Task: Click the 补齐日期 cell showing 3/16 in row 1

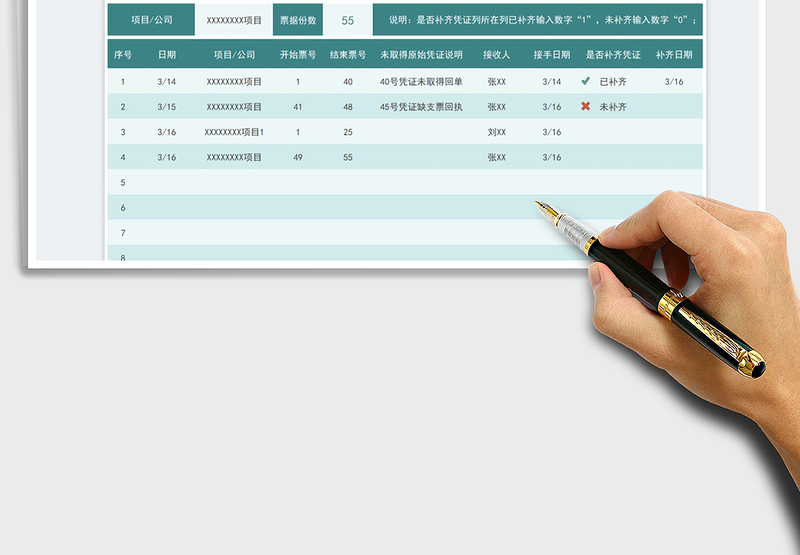Action: pos(674,82)
